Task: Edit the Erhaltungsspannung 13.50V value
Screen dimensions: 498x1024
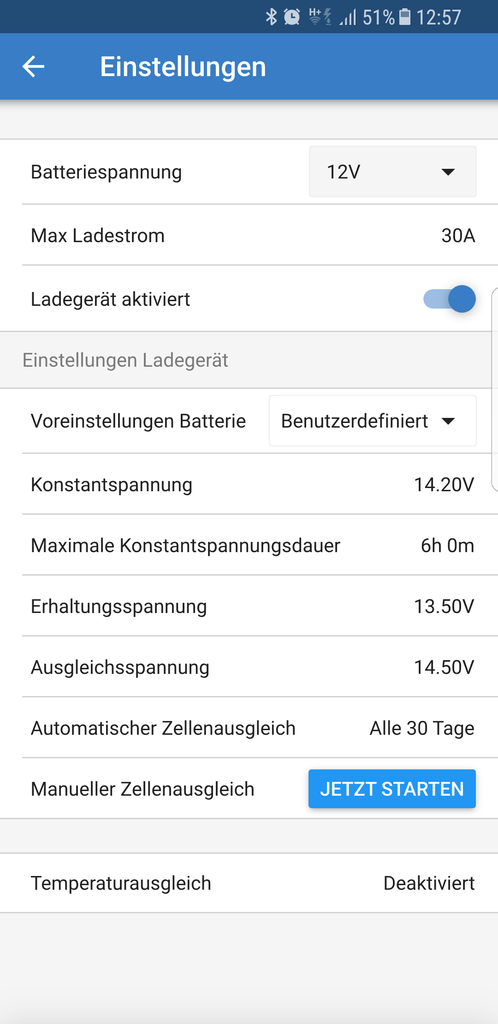Action: tap(249, 606)
